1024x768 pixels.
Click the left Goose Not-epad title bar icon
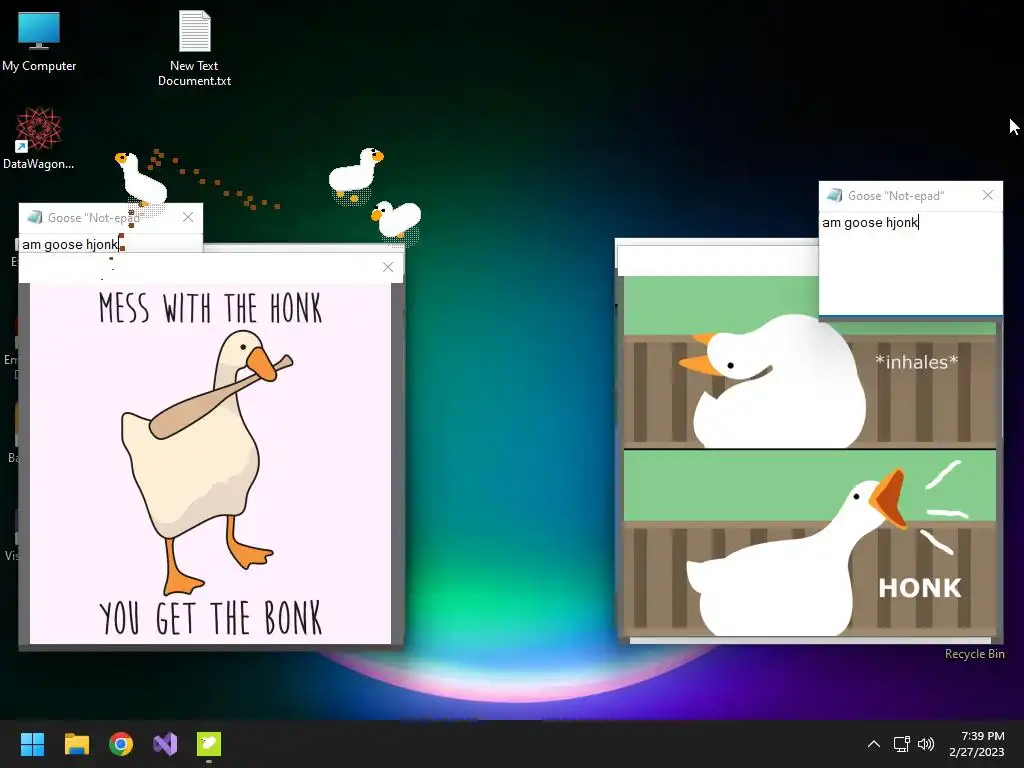coord(35,217)
